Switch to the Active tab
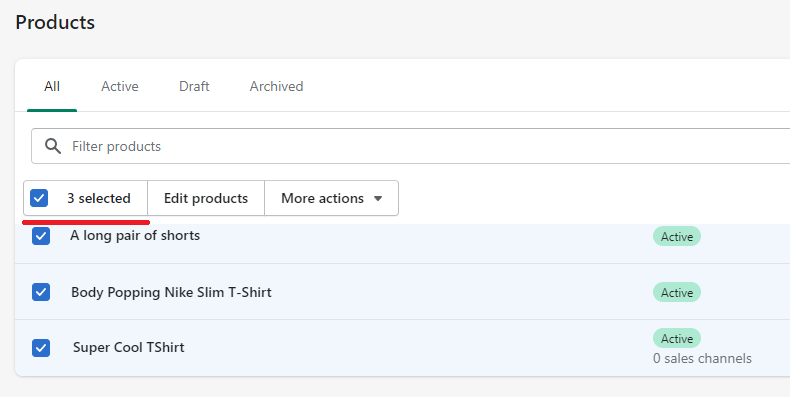The width and height of the screenshot is (790, 397). point(120,86)
